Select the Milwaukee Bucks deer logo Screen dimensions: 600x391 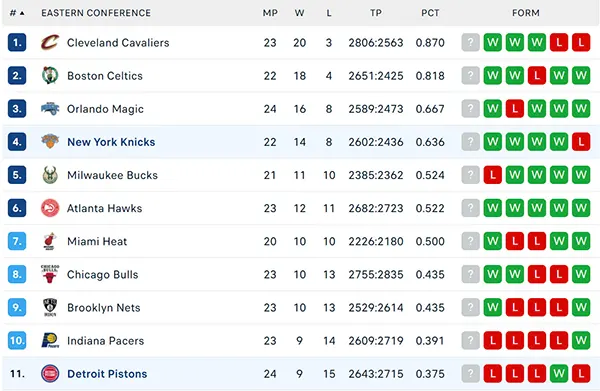pos(50,175)
